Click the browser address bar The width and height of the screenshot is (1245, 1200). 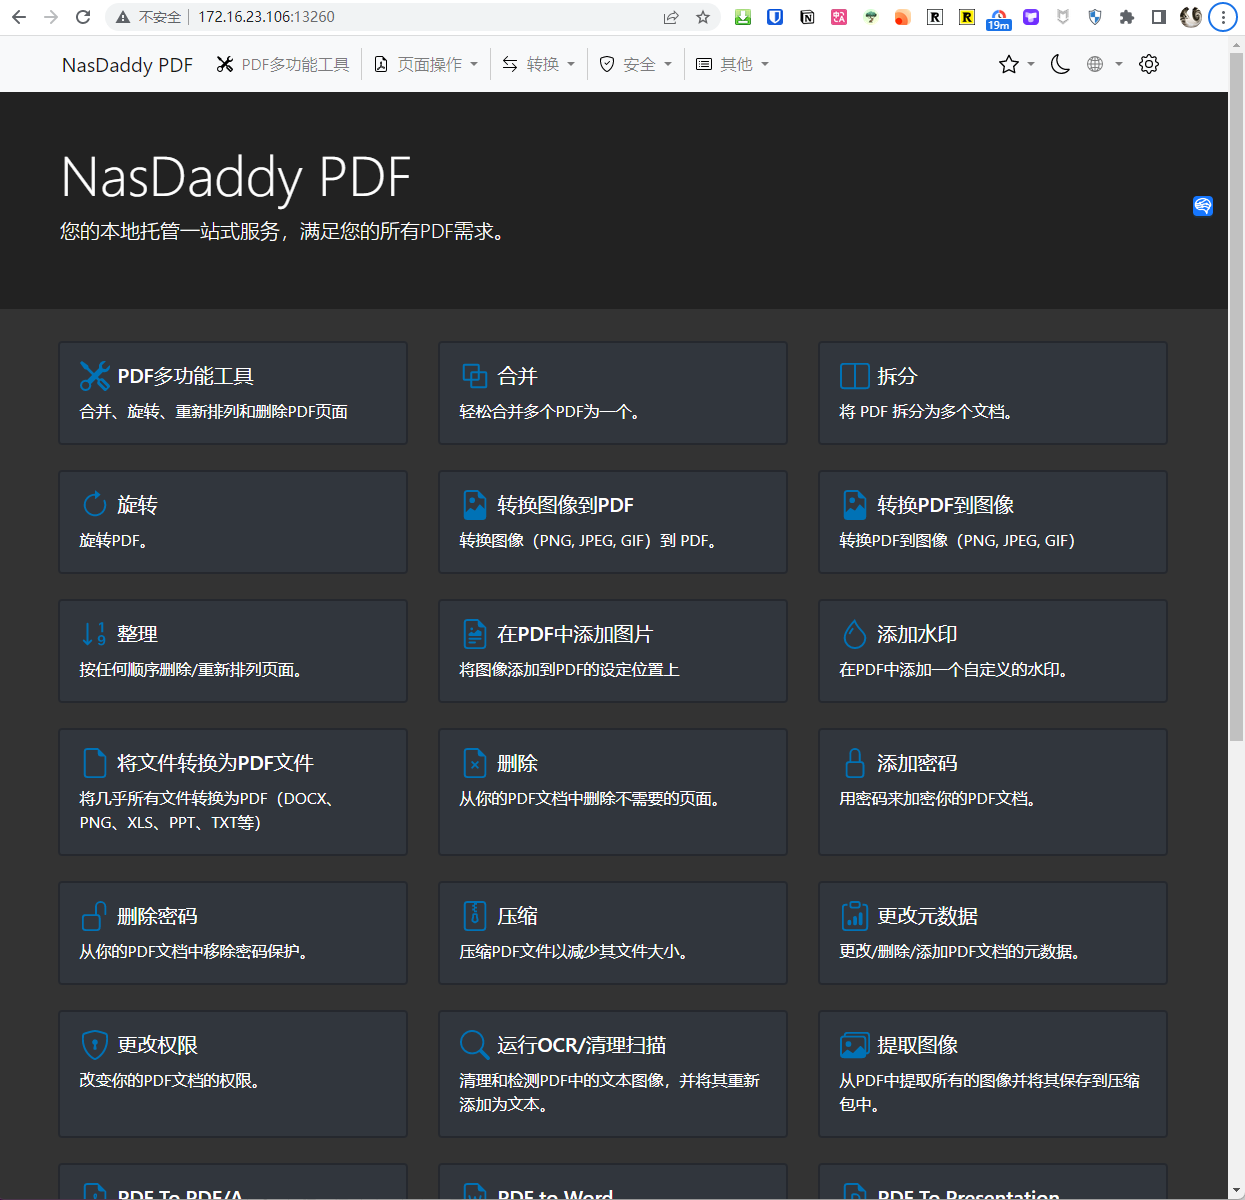click(420, 17)
